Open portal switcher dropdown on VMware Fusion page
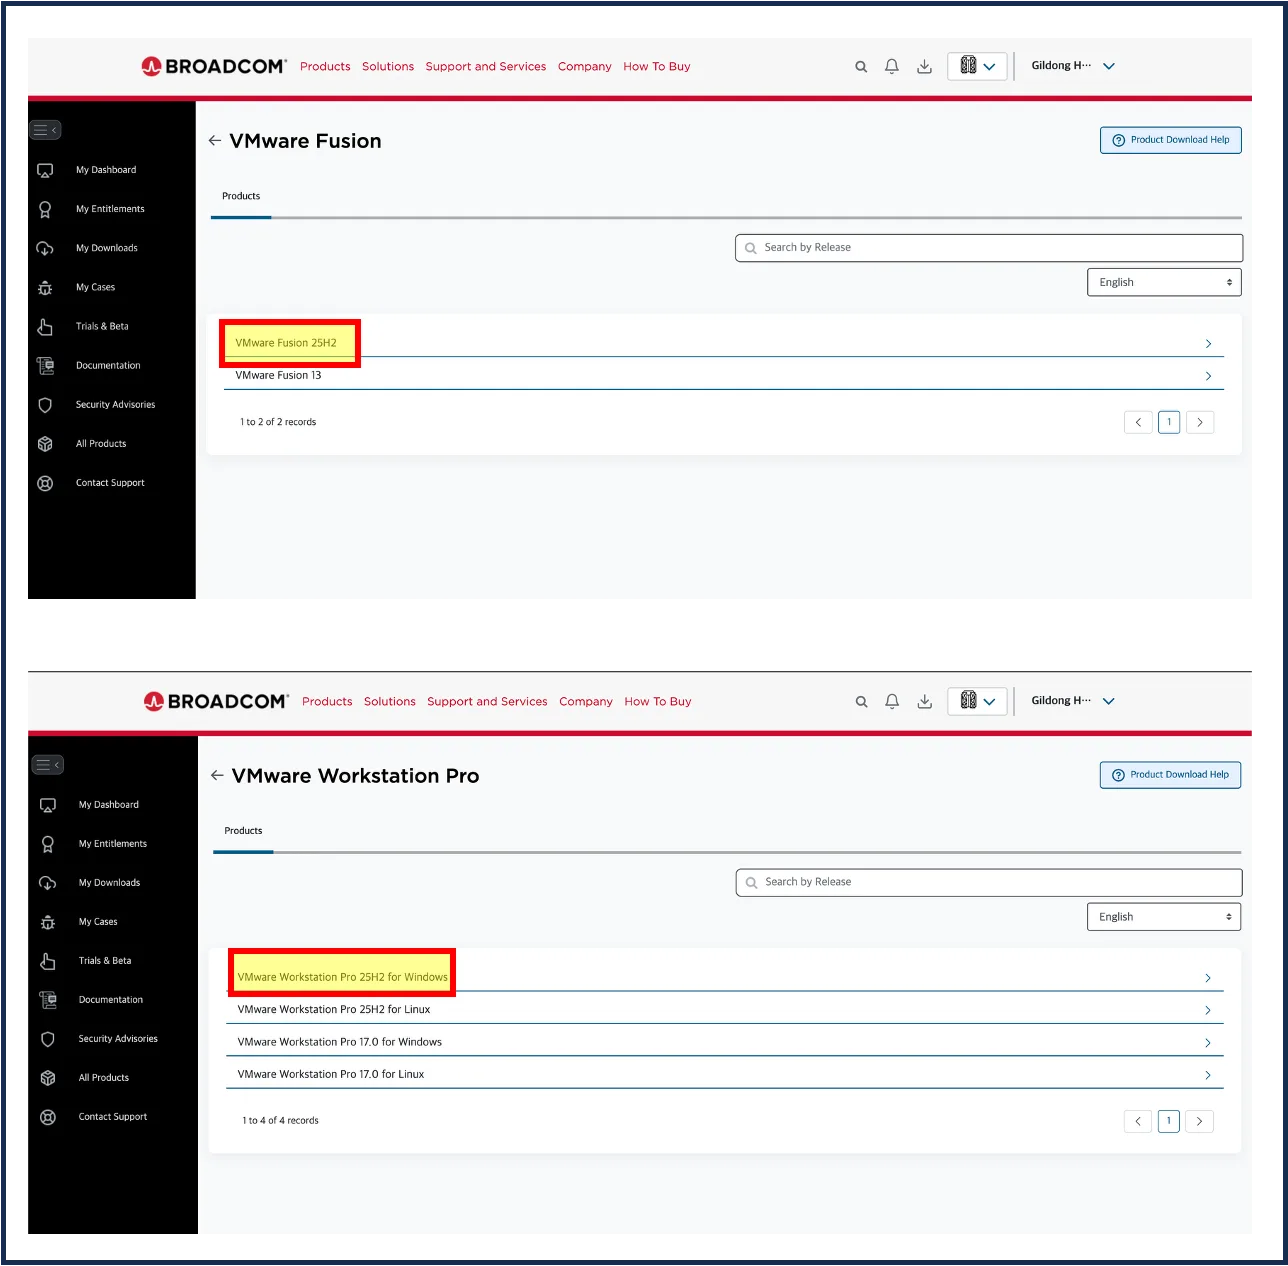Image resolution: width=1288 pixels, height=1266 pixels. [x=977, y=66]
